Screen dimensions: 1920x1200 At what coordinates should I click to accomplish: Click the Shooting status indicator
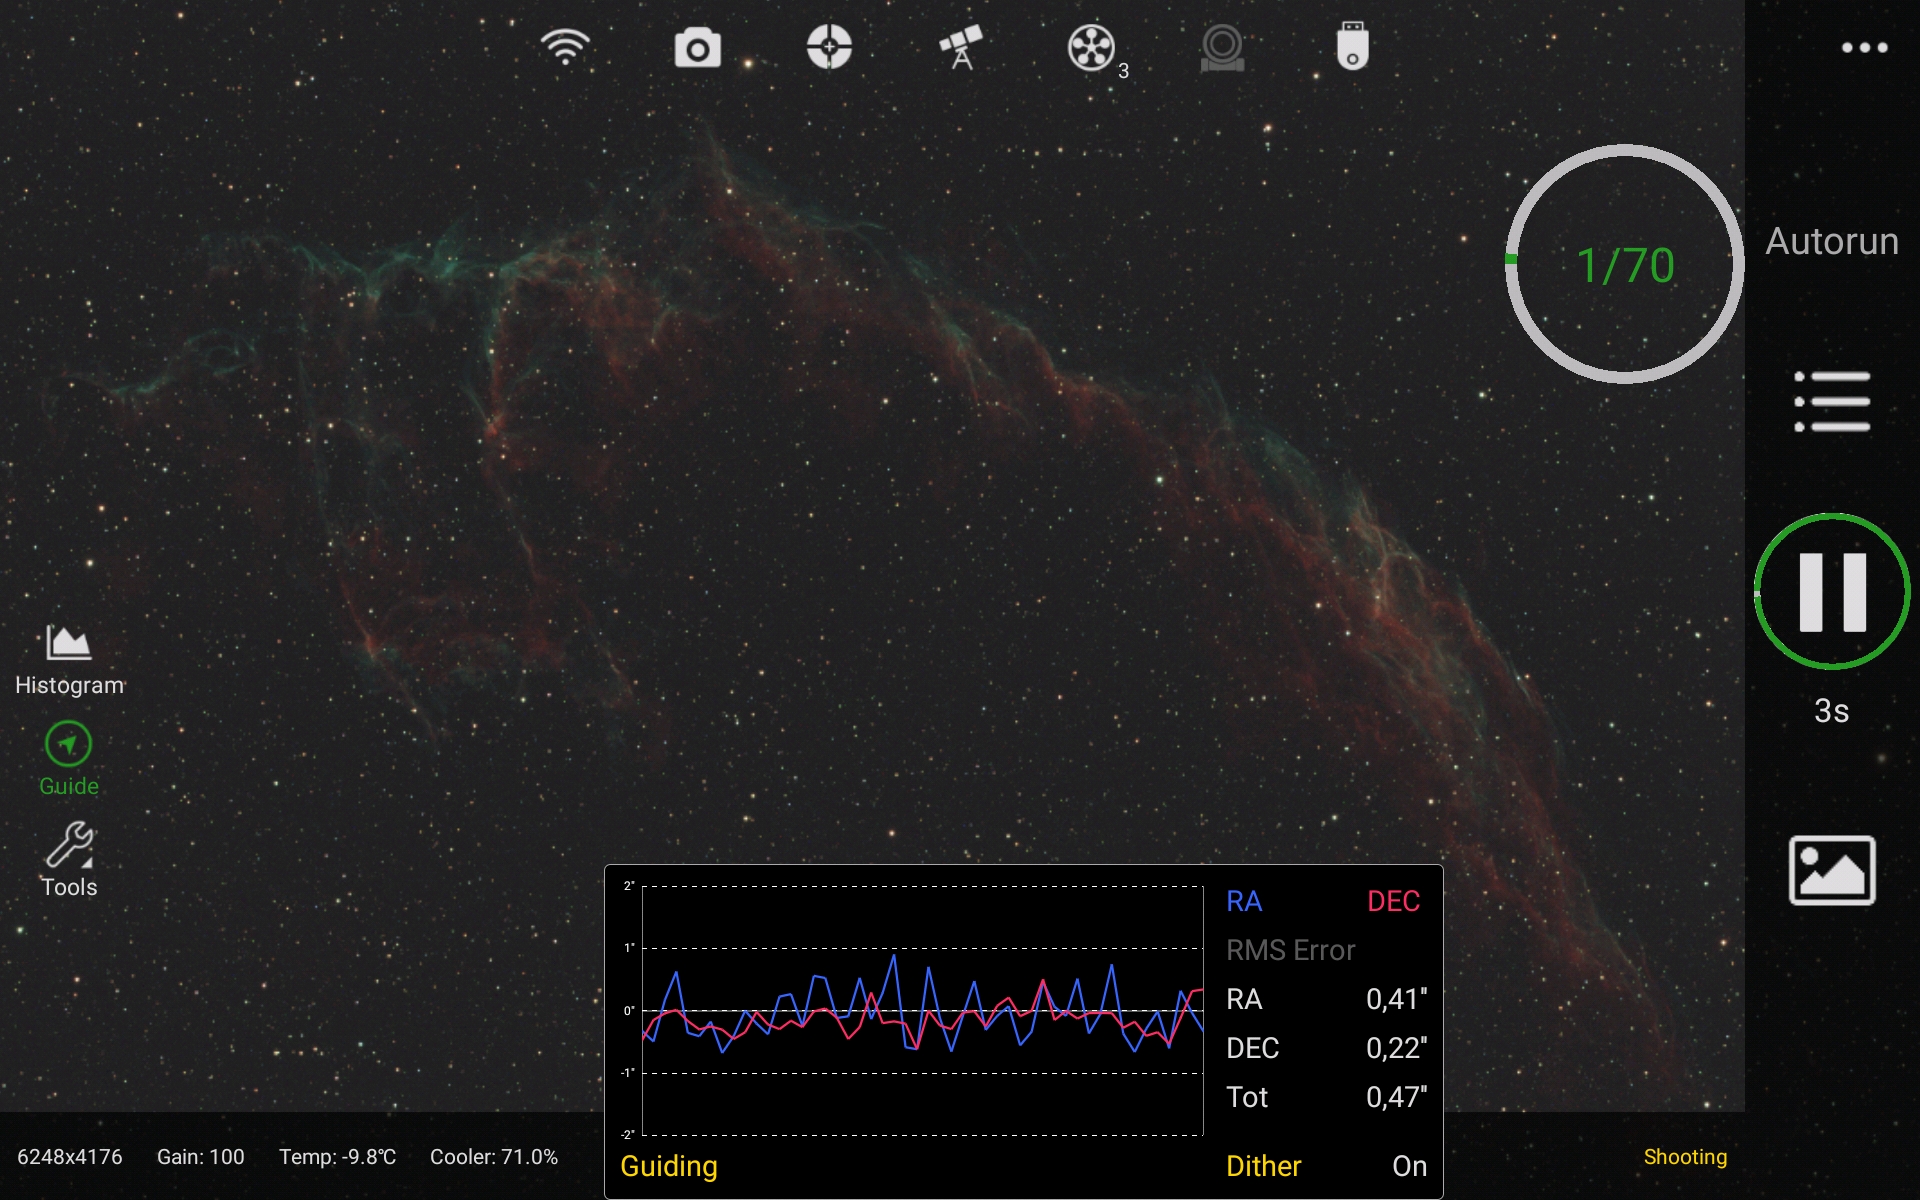1686,1157
